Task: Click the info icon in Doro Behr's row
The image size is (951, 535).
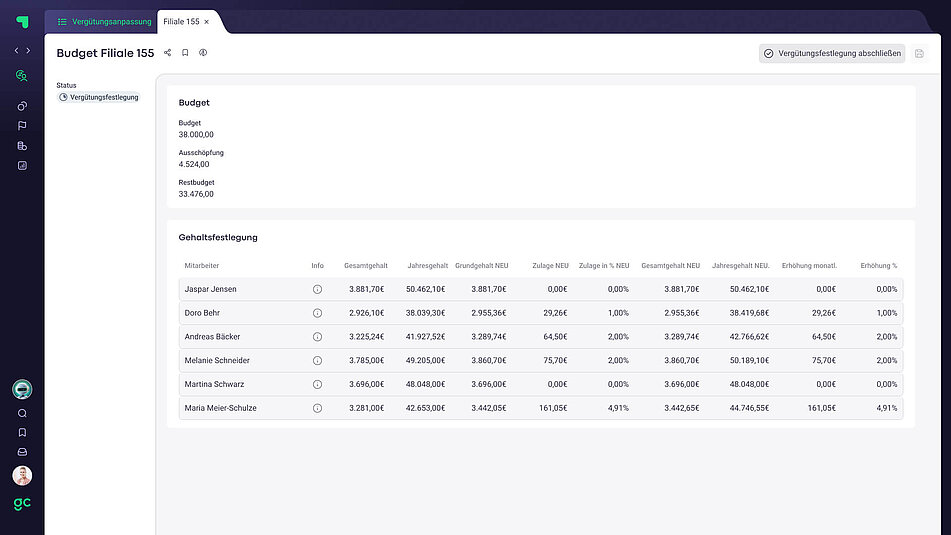Action: coord(317,313)
